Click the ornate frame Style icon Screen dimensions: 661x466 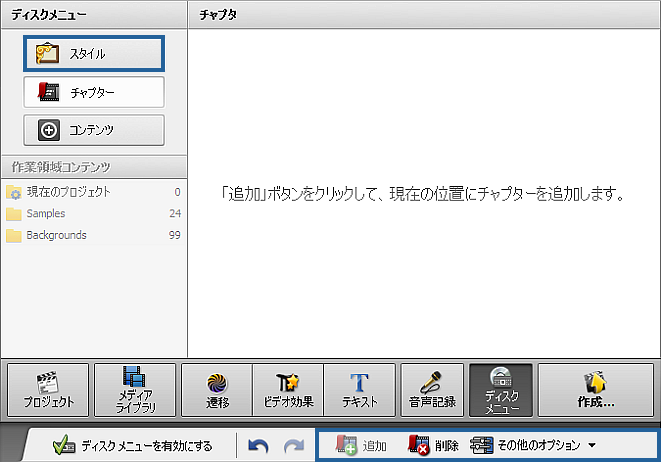point(47,54)
